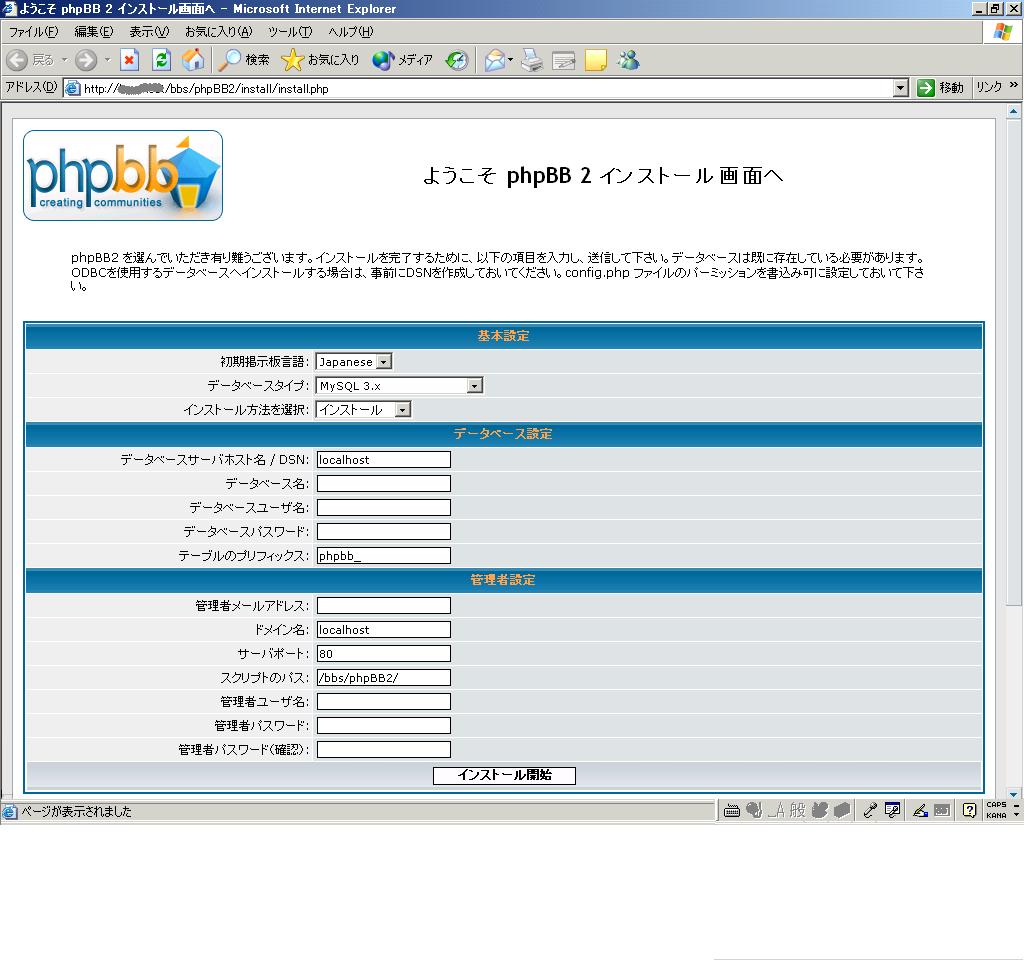Go to Home page icon
Viewport: 1024px width, 970px height.
point(193,60)
